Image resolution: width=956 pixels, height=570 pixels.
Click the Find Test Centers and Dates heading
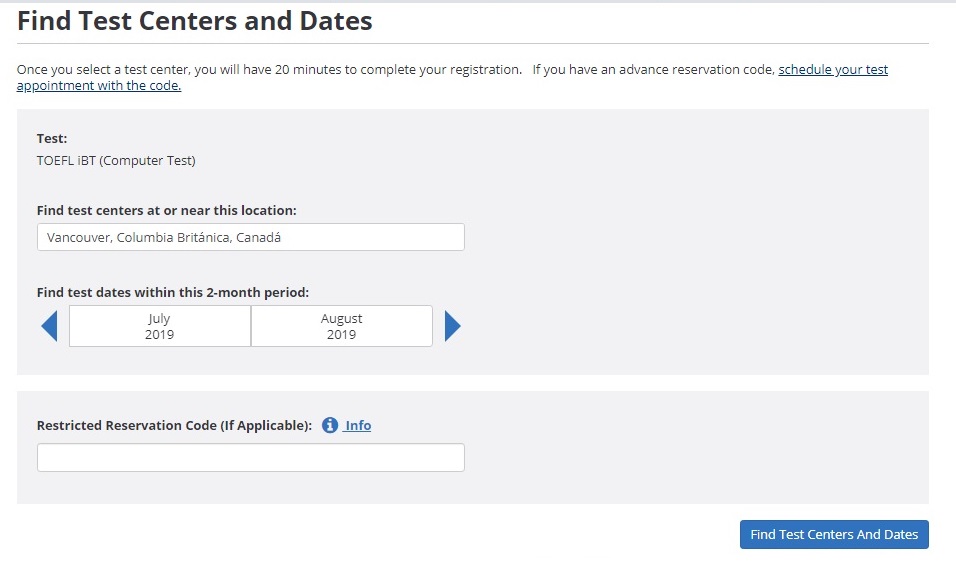pyautogui.click(x=195, y=21)
